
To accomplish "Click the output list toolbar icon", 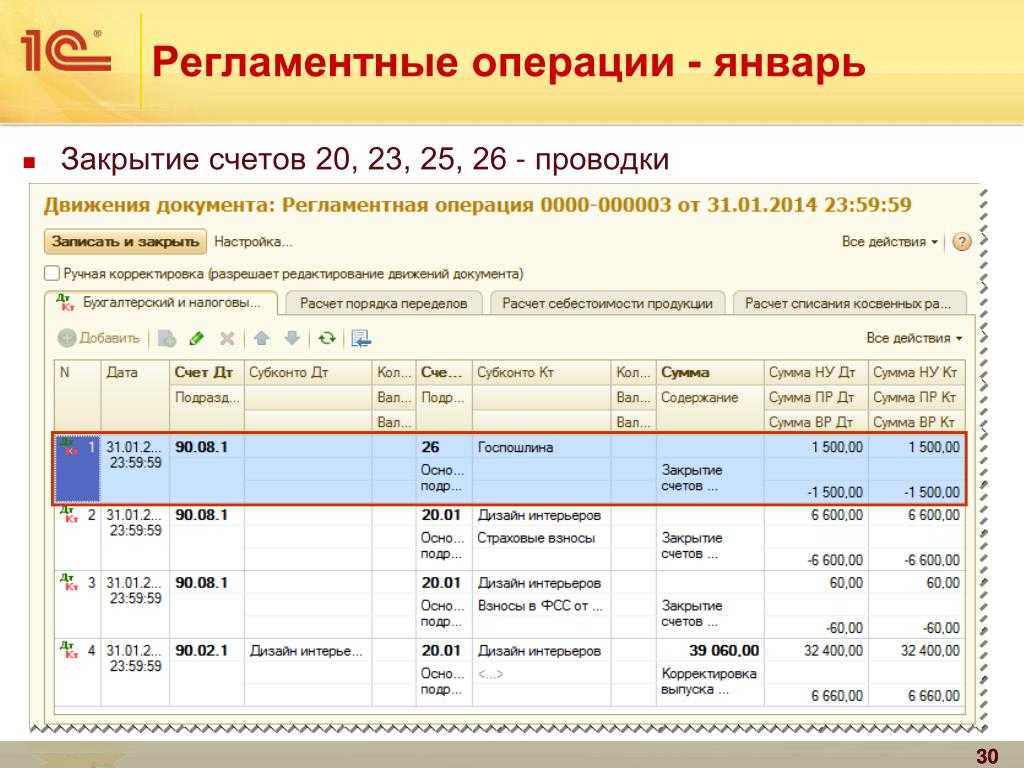I will tap(361, 338).
